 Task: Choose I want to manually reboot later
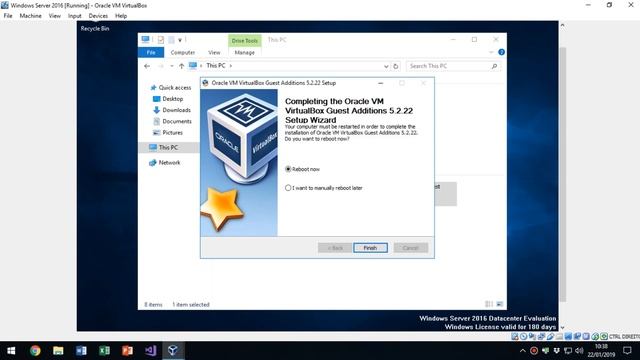point(288,188)
